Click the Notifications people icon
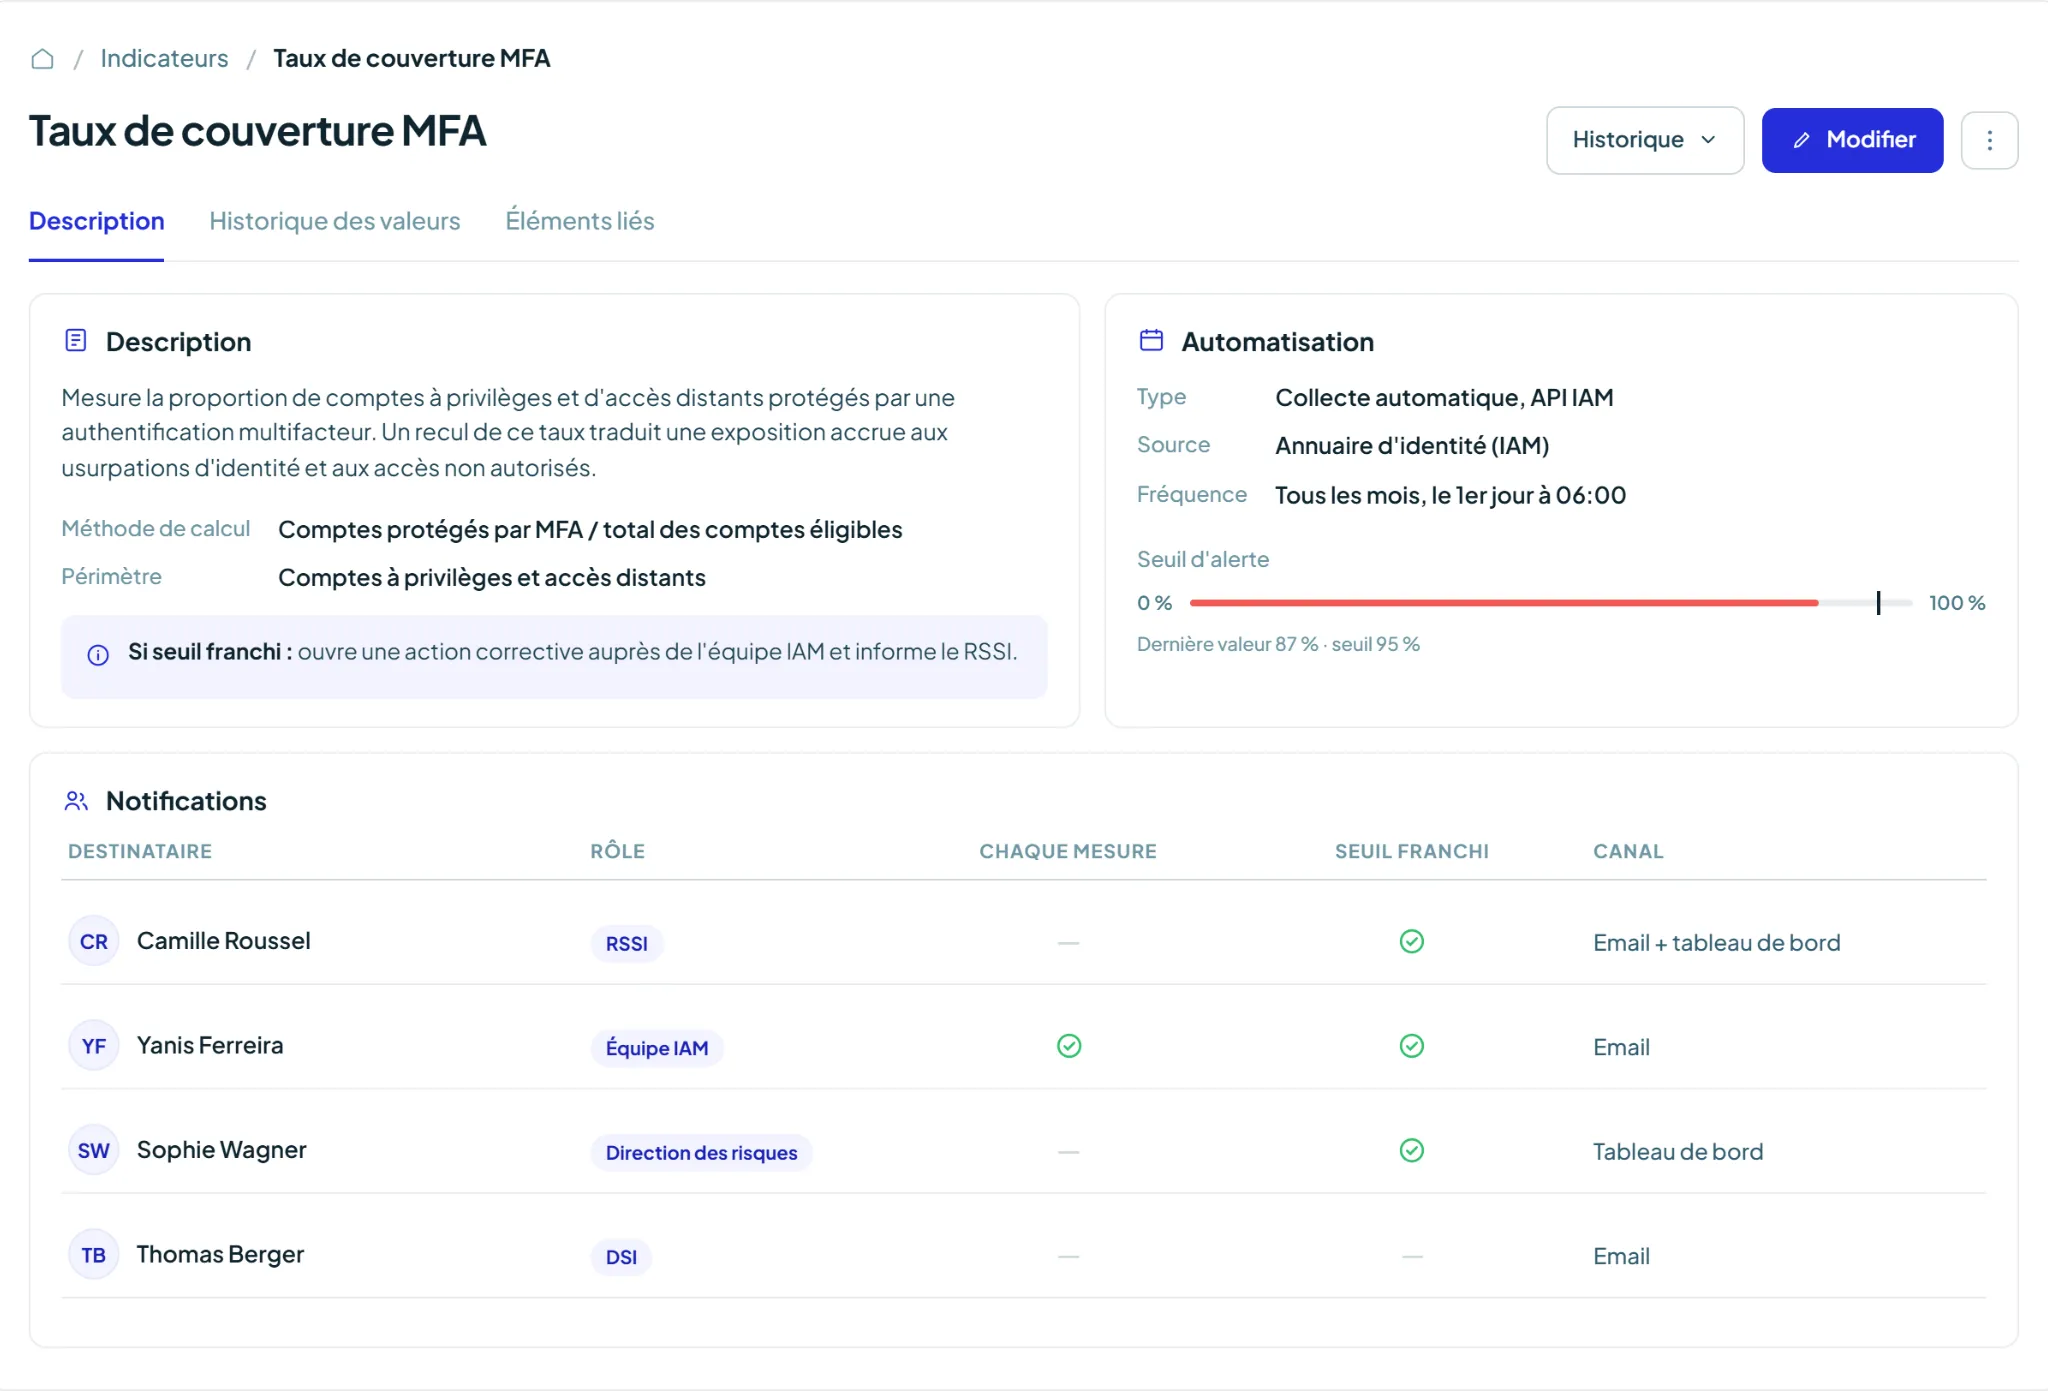The image size is (2048, 1391). click(x=76, y=801)
